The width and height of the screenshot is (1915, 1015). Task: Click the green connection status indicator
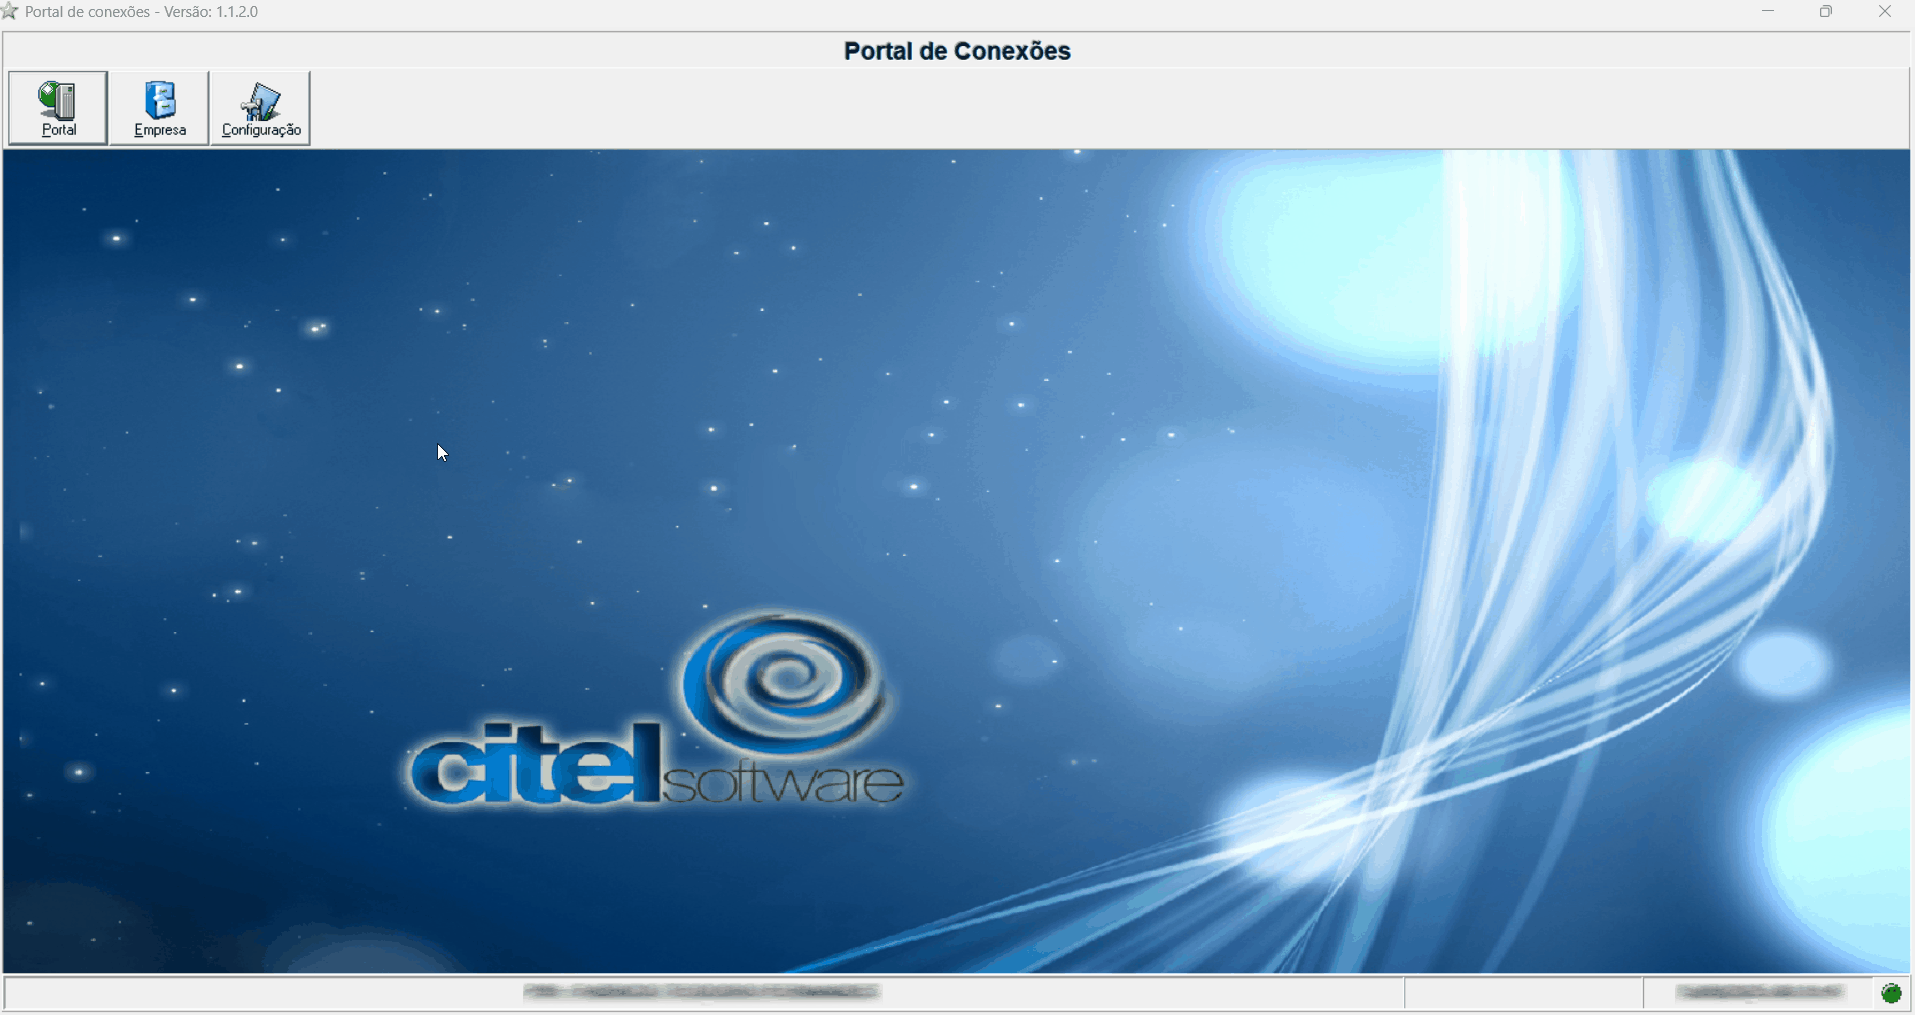(1891, 993)
